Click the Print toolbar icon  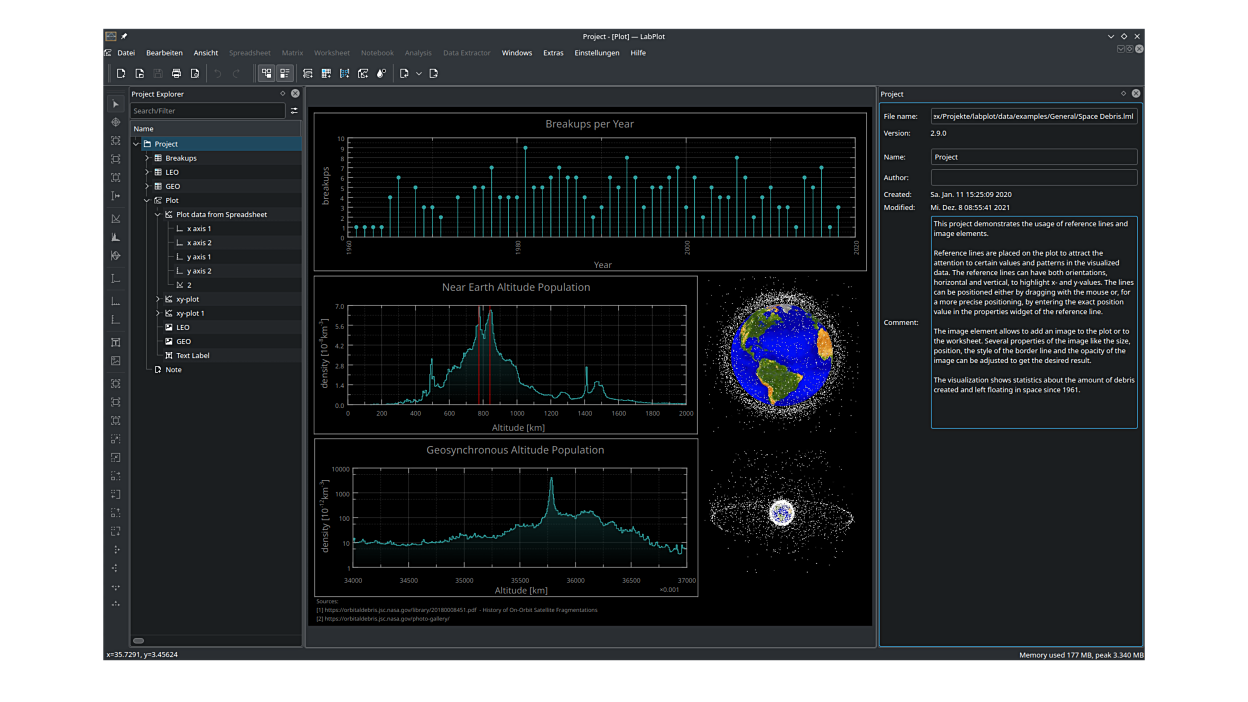176,74
